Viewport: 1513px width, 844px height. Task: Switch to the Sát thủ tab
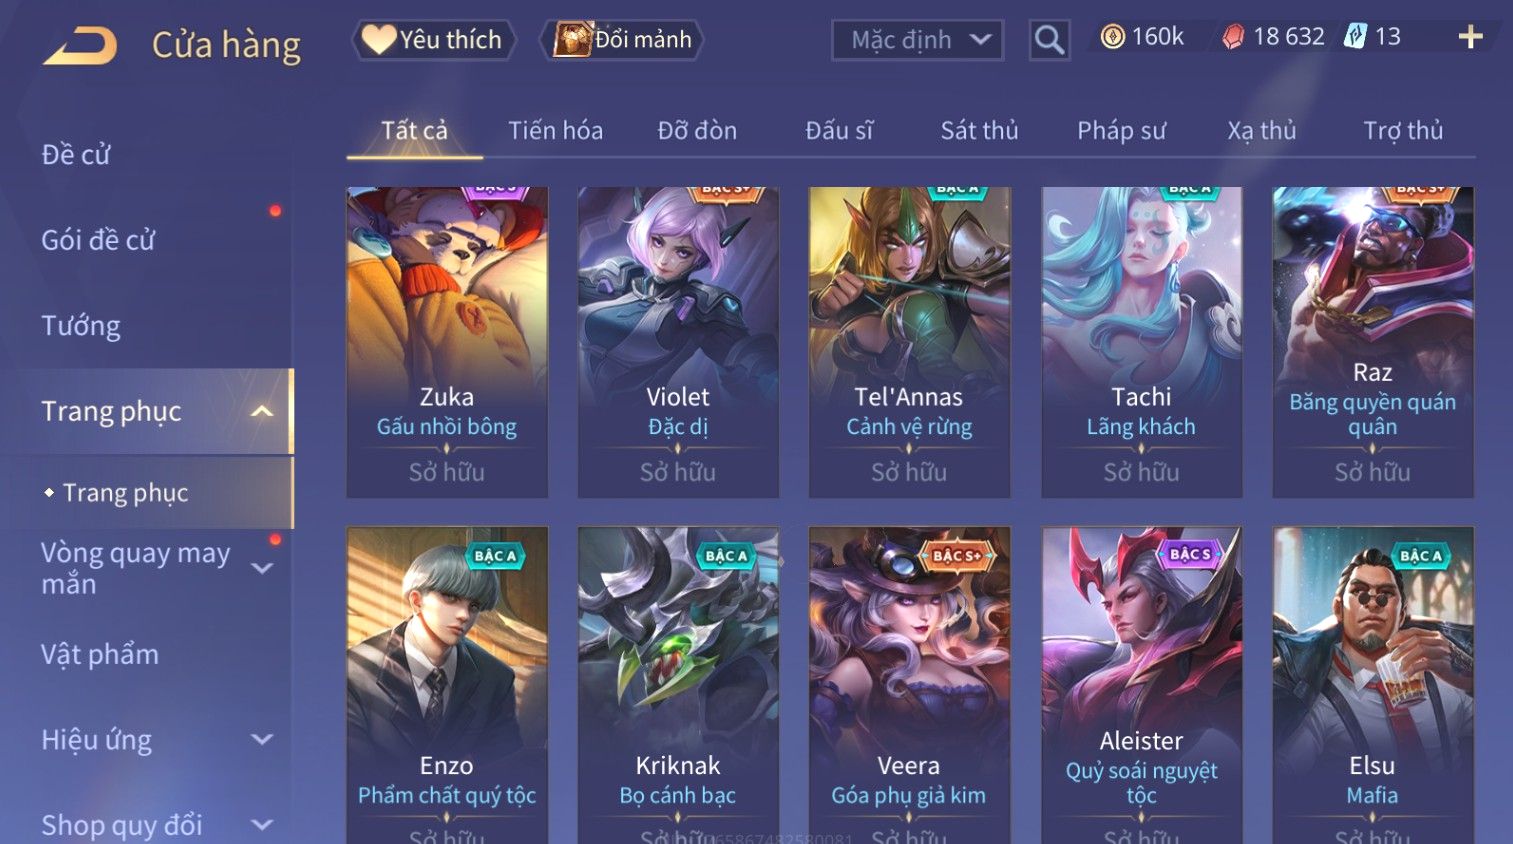(979, 131)
